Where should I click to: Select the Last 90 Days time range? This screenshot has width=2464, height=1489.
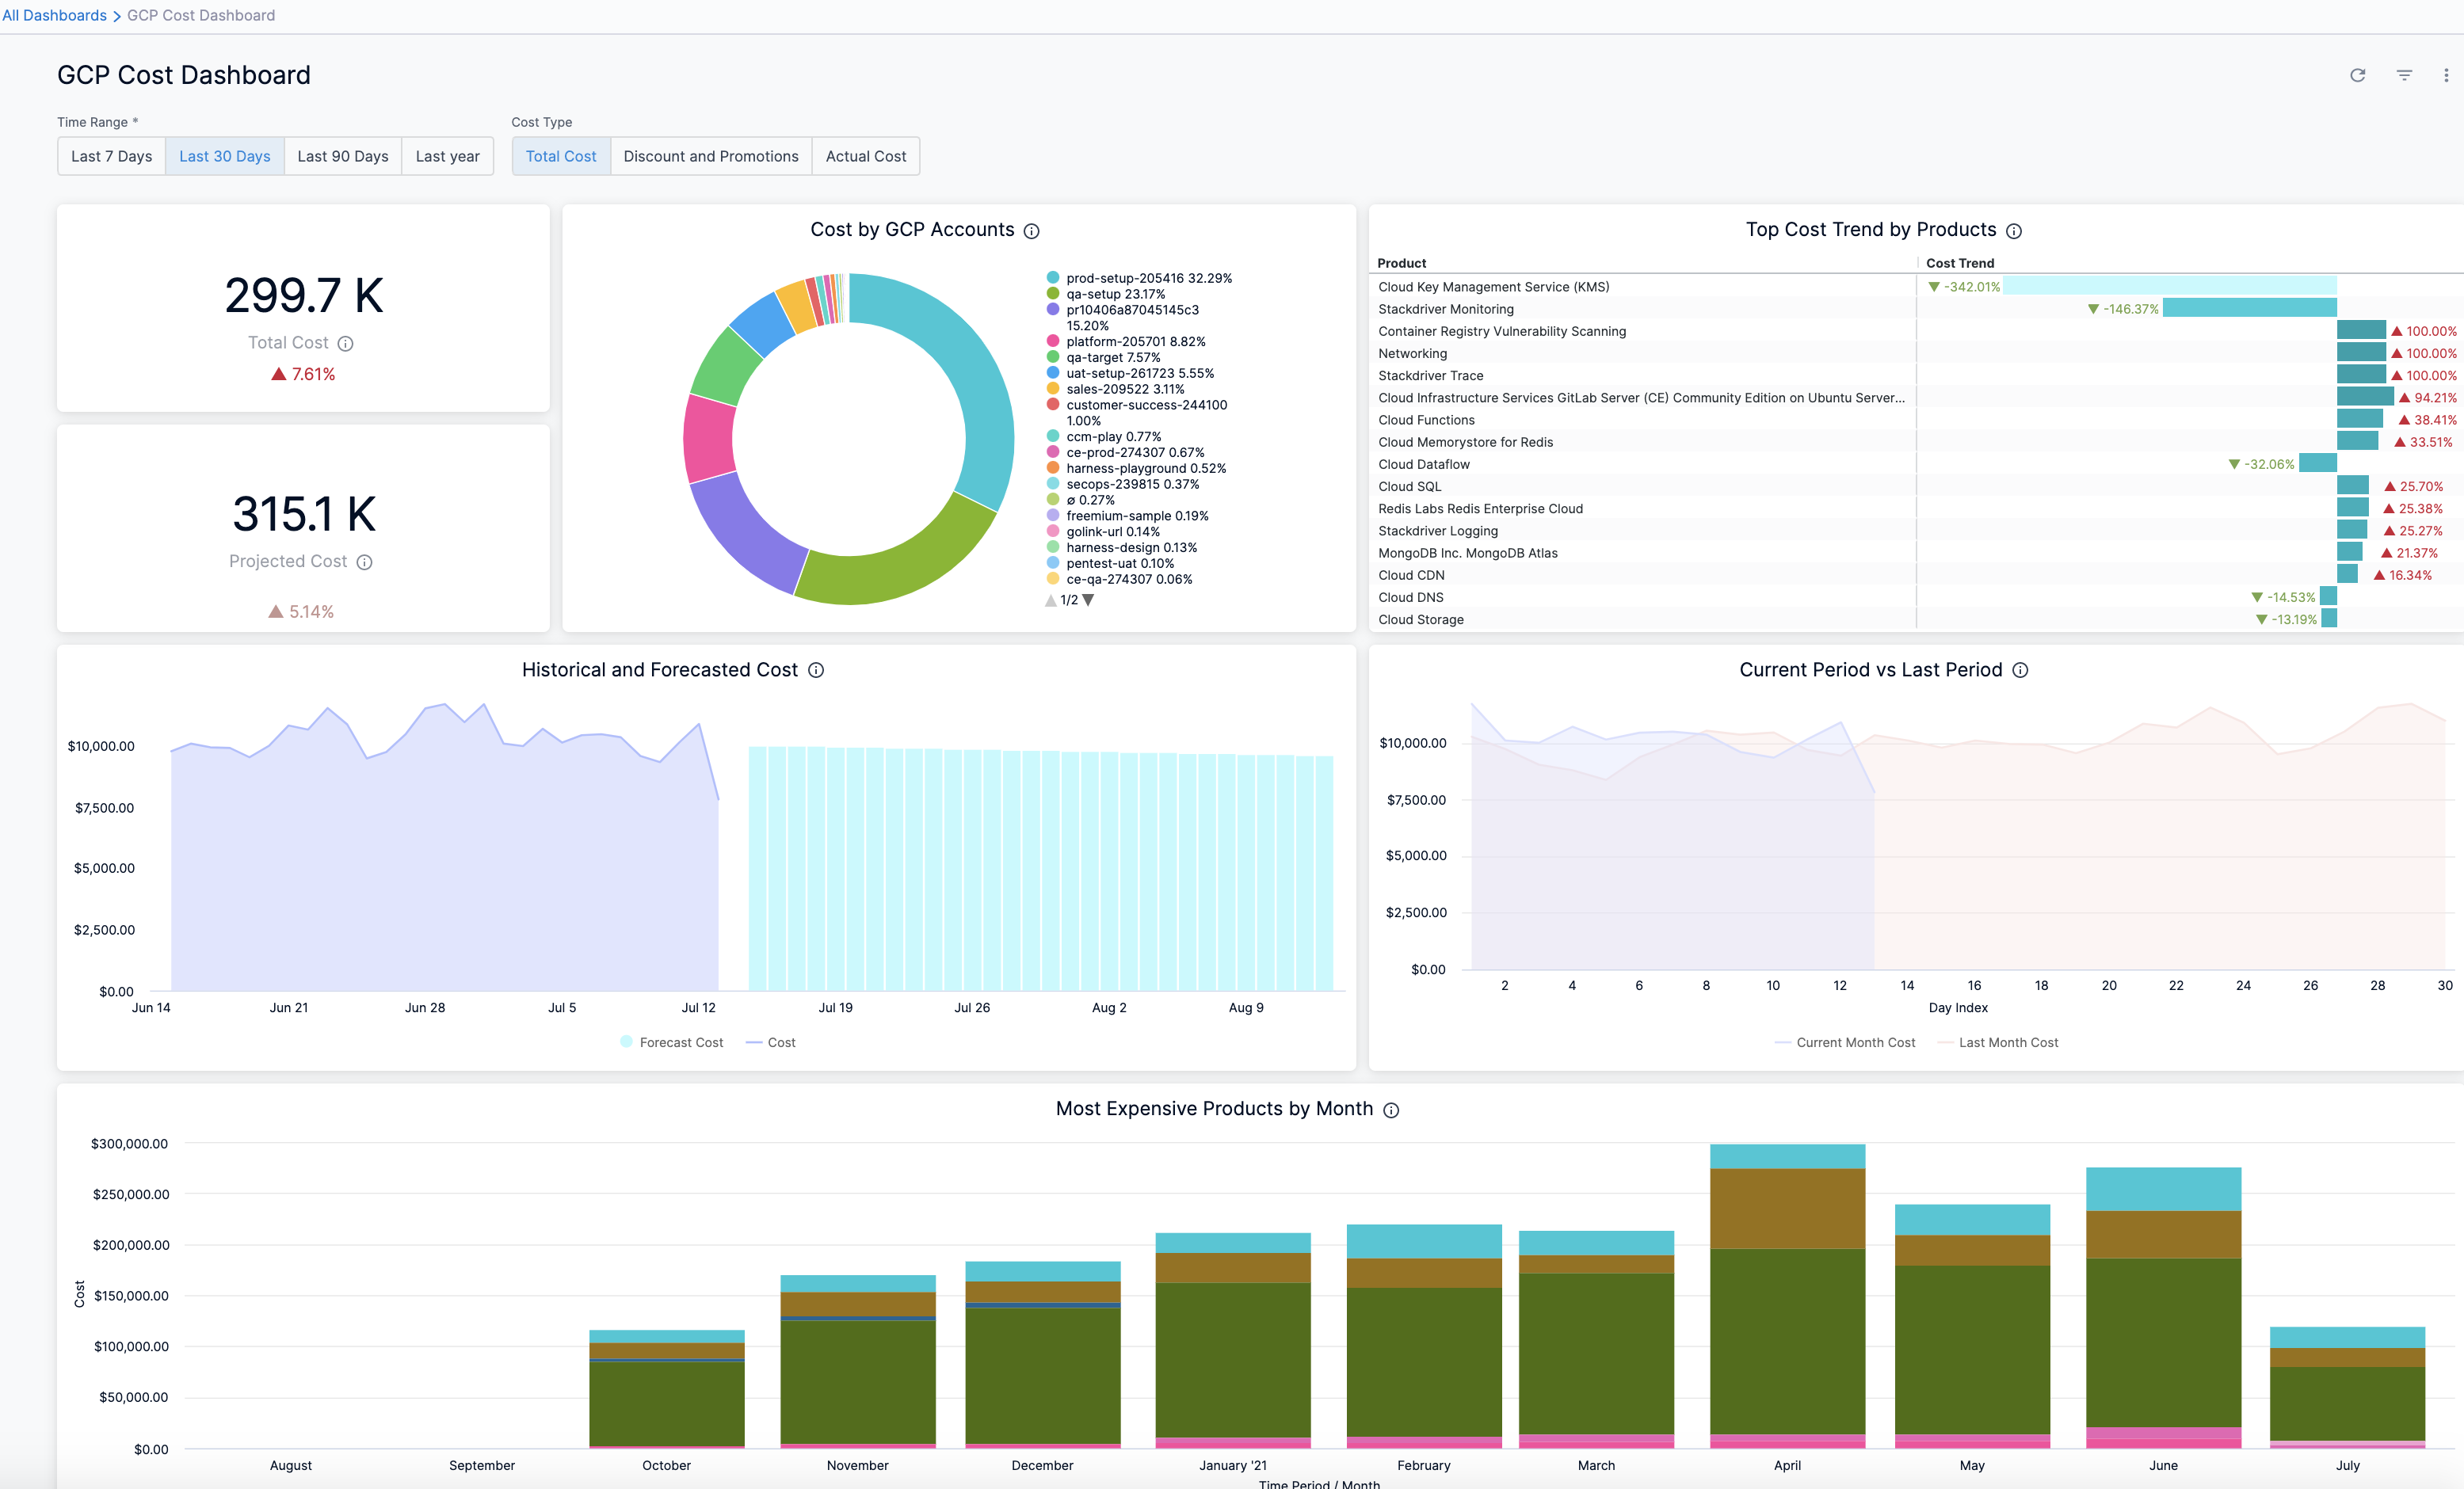342,156
